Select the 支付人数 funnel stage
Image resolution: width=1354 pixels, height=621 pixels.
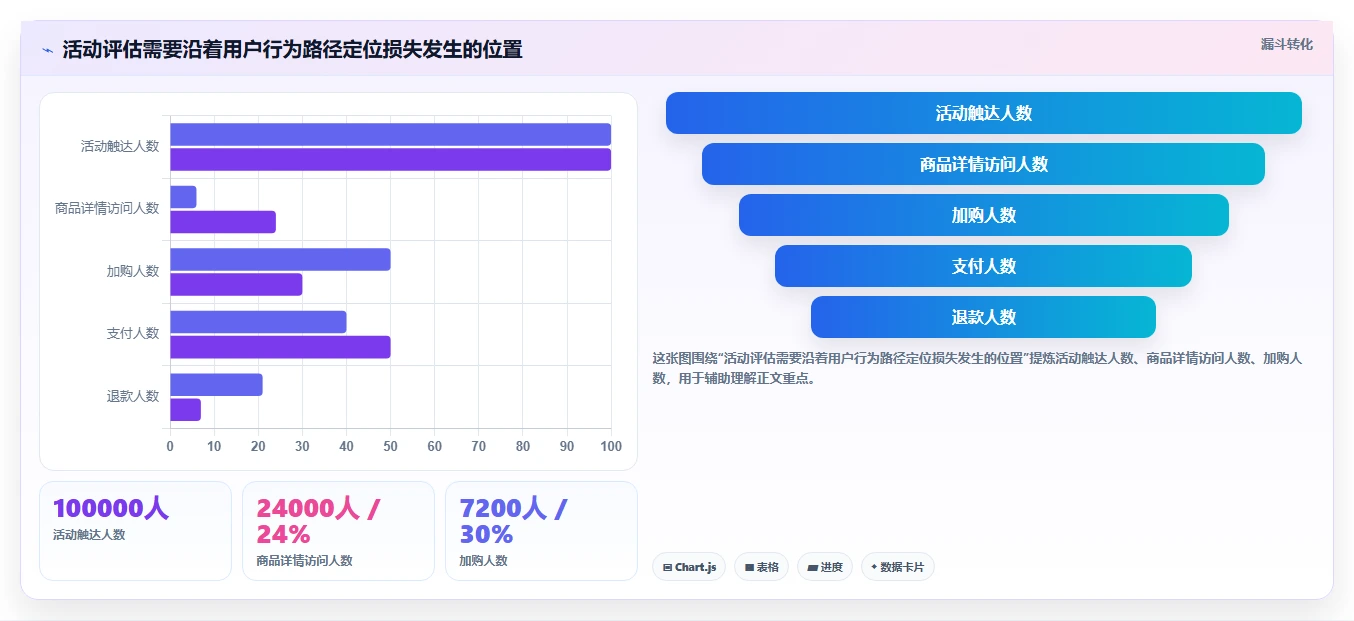(x=984, y=266)
